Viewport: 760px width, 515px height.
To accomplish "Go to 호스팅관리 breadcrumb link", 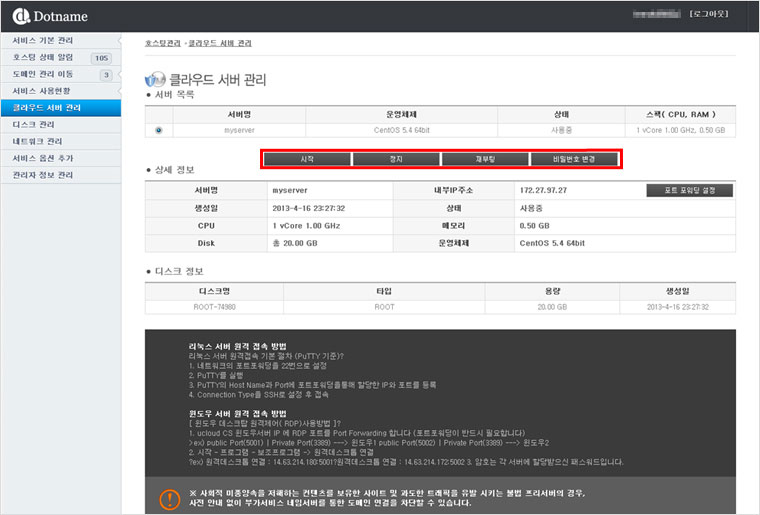I will point(162,44).
